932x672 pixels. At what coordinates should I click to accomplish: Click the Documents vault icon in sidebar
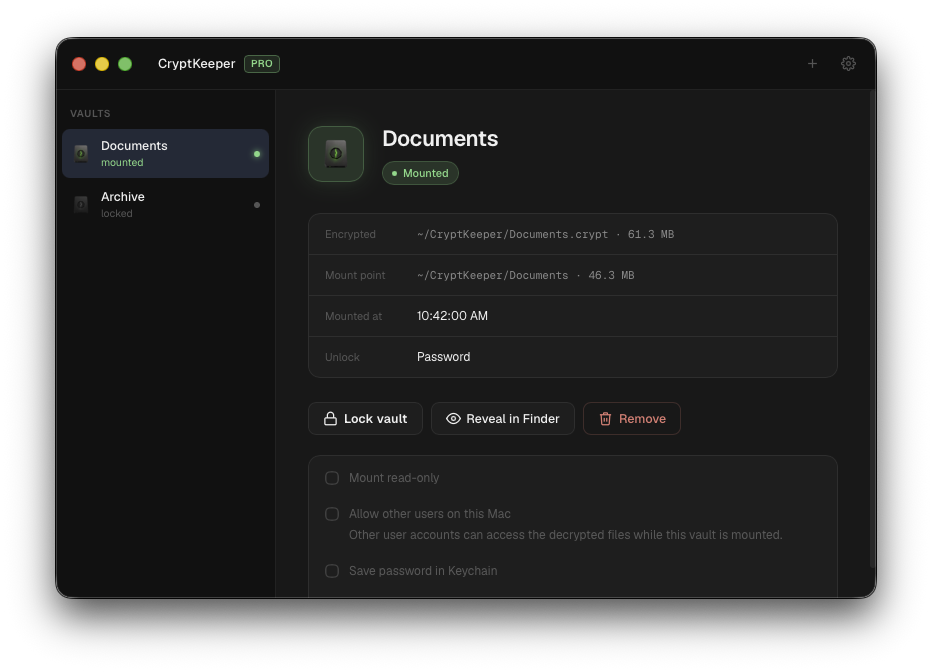pyautogui.click(x=81, y=153)
